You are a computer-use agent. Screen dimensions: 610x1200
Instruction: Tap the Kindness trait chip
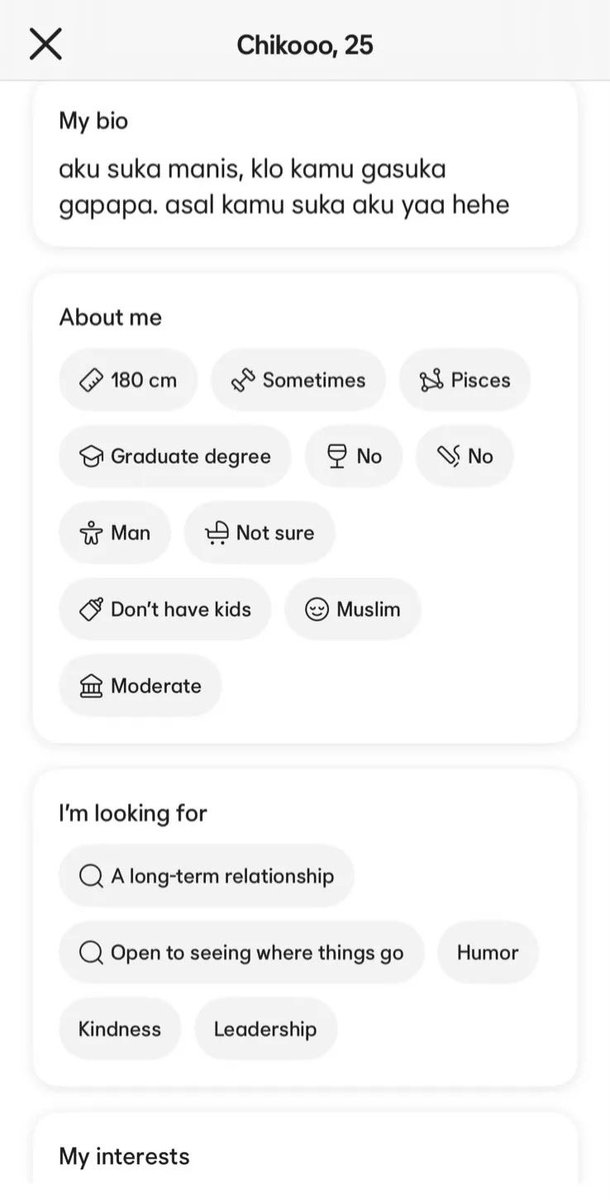coord(120,1029)
